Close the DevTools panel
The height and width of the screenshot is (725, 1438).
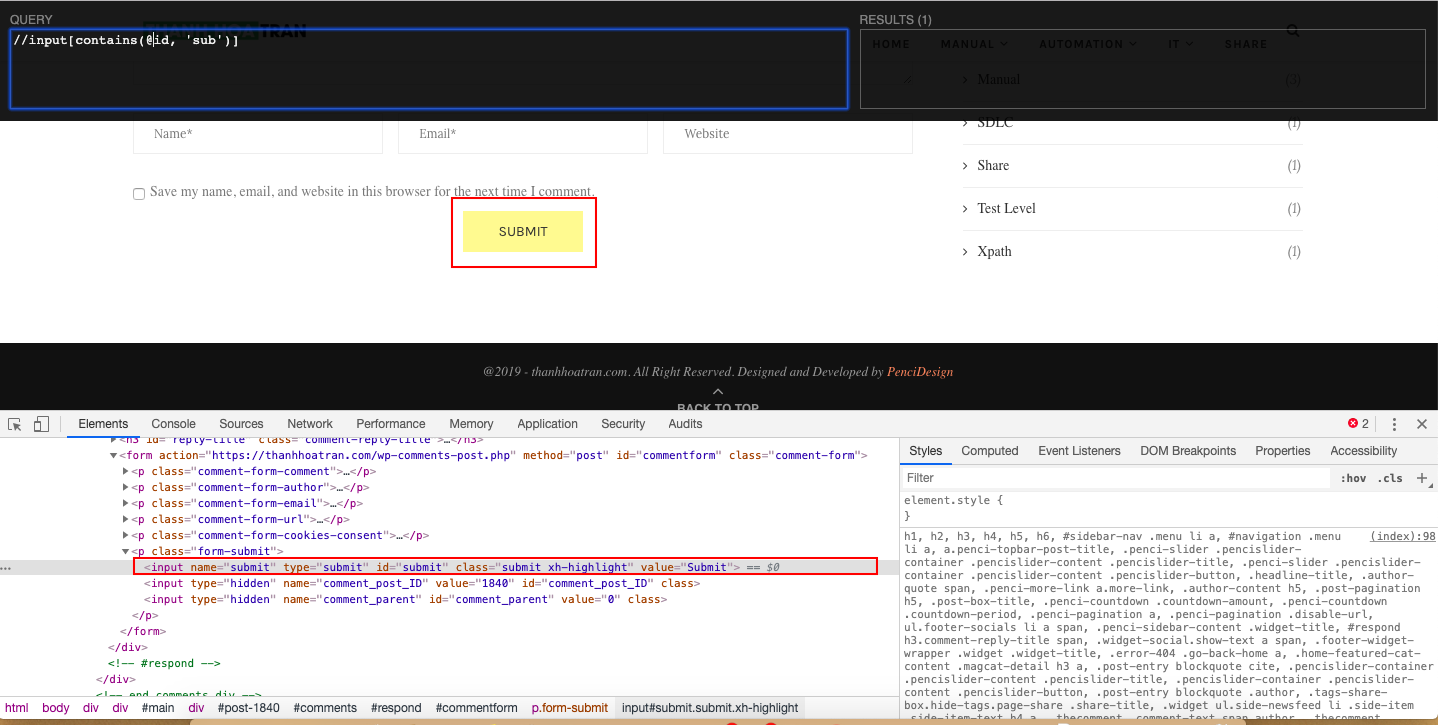1422,424
